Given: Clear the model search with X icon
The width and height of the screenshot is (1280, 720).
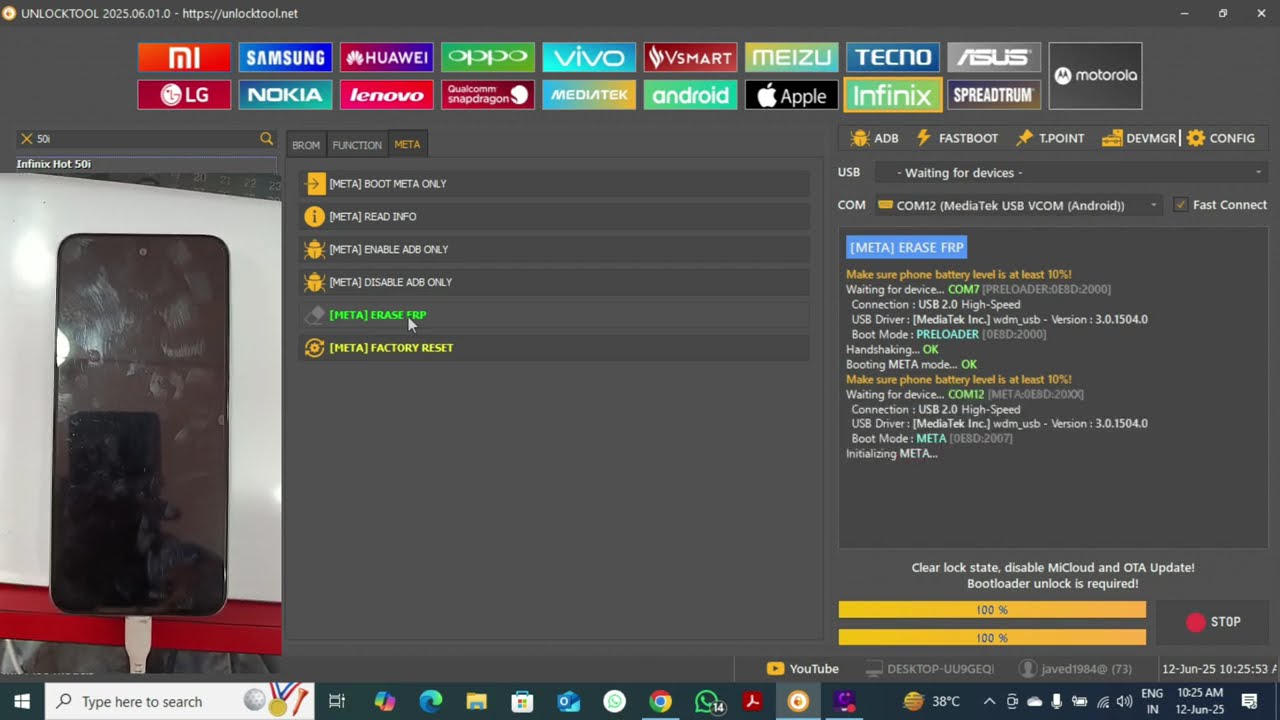Looking at the screenshot, I should click(27, 139).
